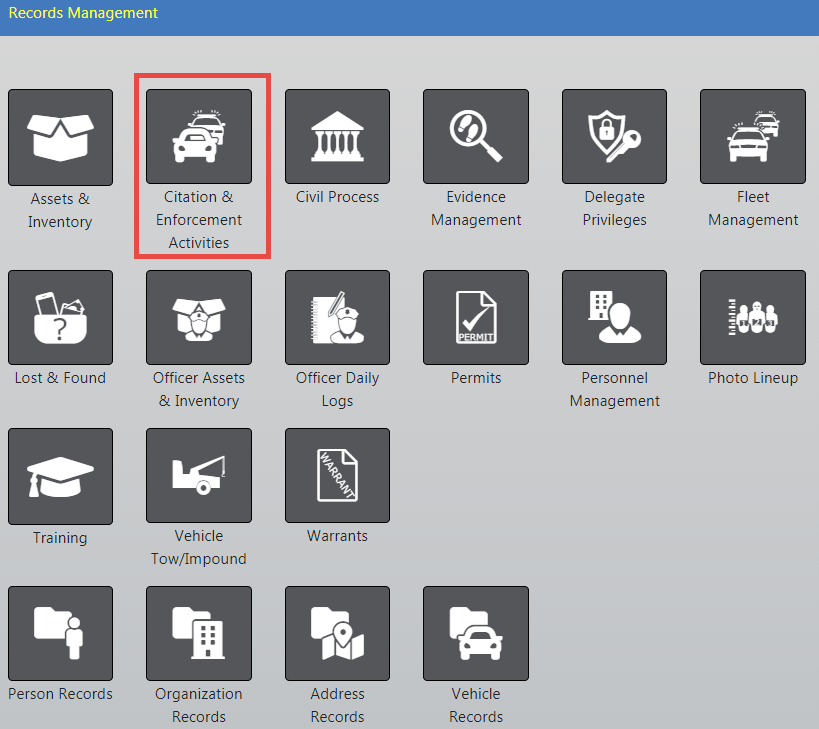This screenshot has width=819, height=729.
Task: Open Personnel Management icon
Action: tap(614, 317)
